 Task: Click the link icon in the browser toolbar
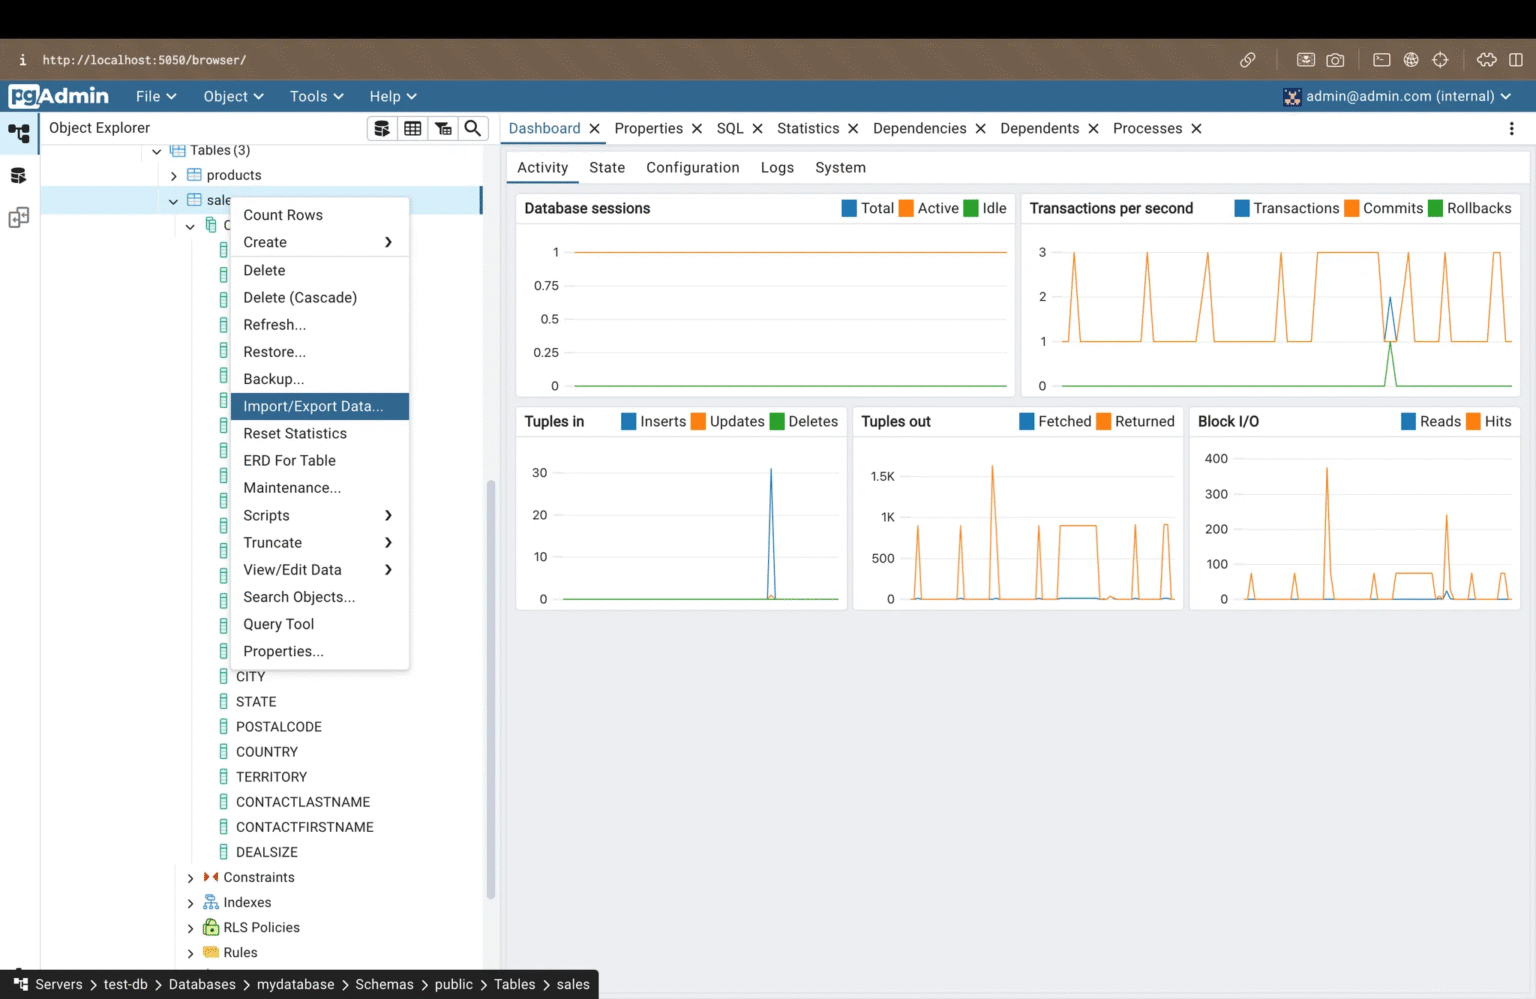point(1248,60)
